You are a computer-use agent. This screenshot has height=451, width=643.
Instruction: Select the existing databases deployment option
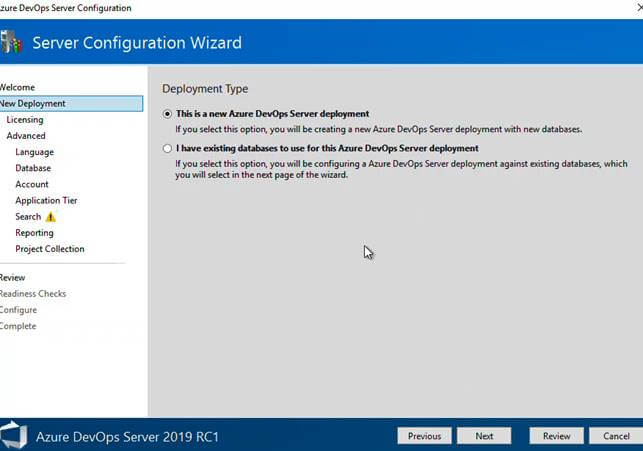coord(167,148)
